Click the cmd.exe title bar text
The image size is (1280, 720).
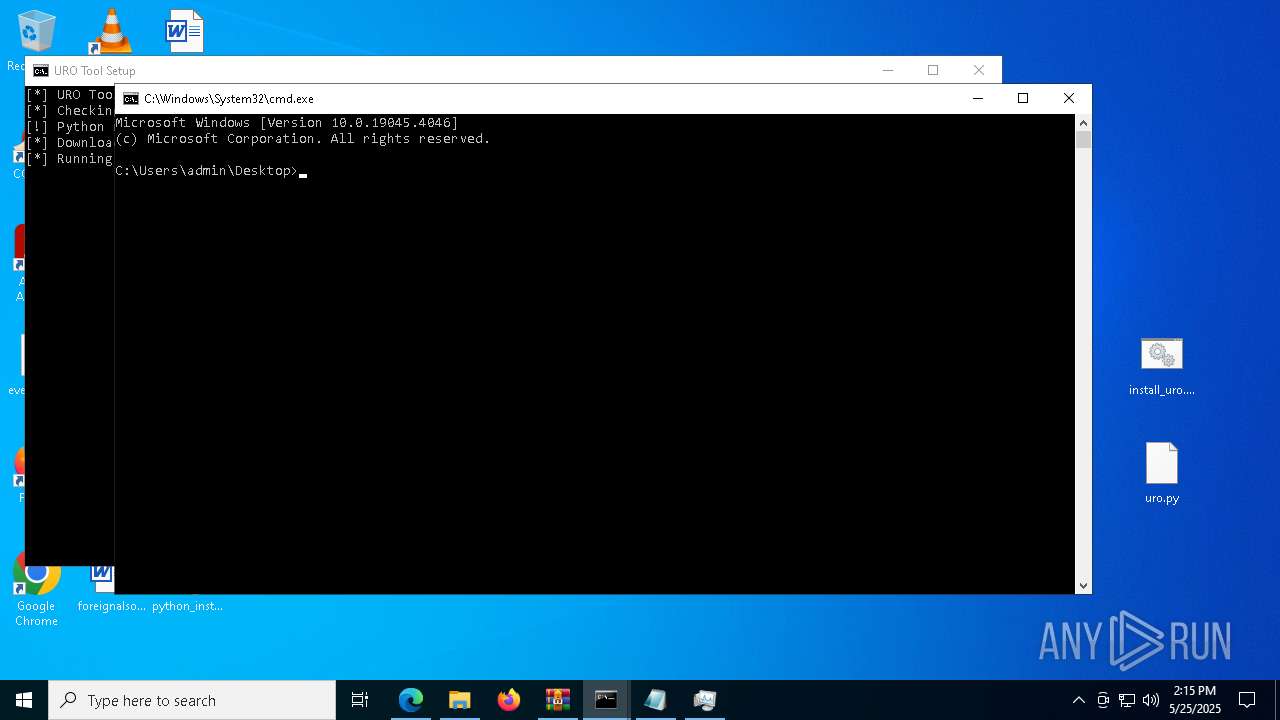(229, 99)
